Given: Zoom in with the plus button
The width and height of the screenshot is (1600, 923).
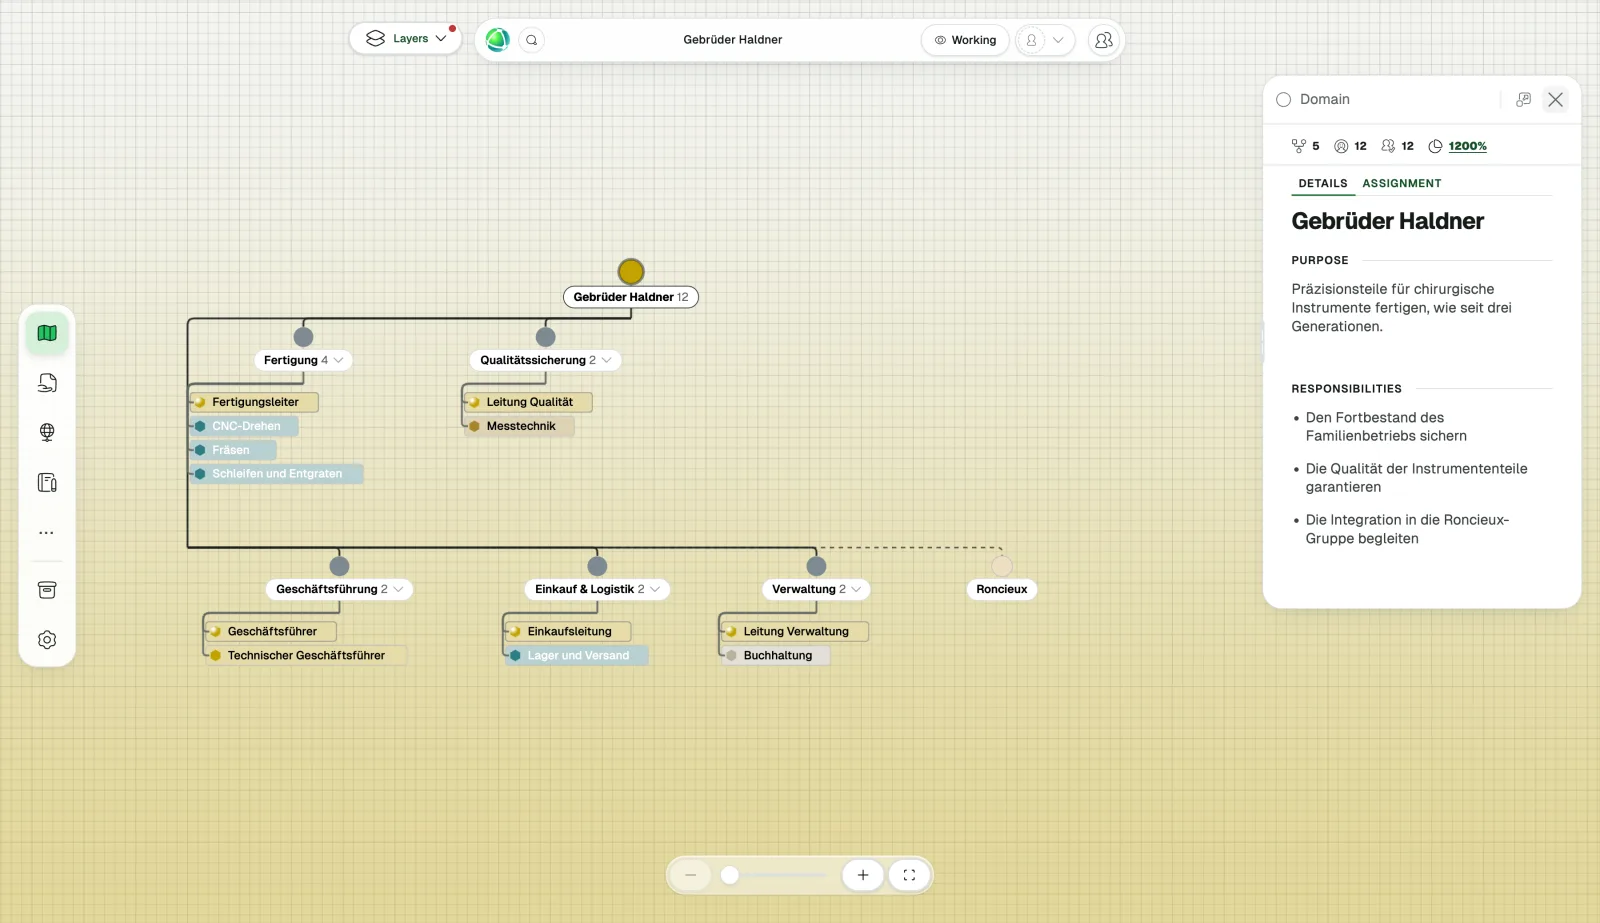Looking at the screenshot, I should 863,875.
